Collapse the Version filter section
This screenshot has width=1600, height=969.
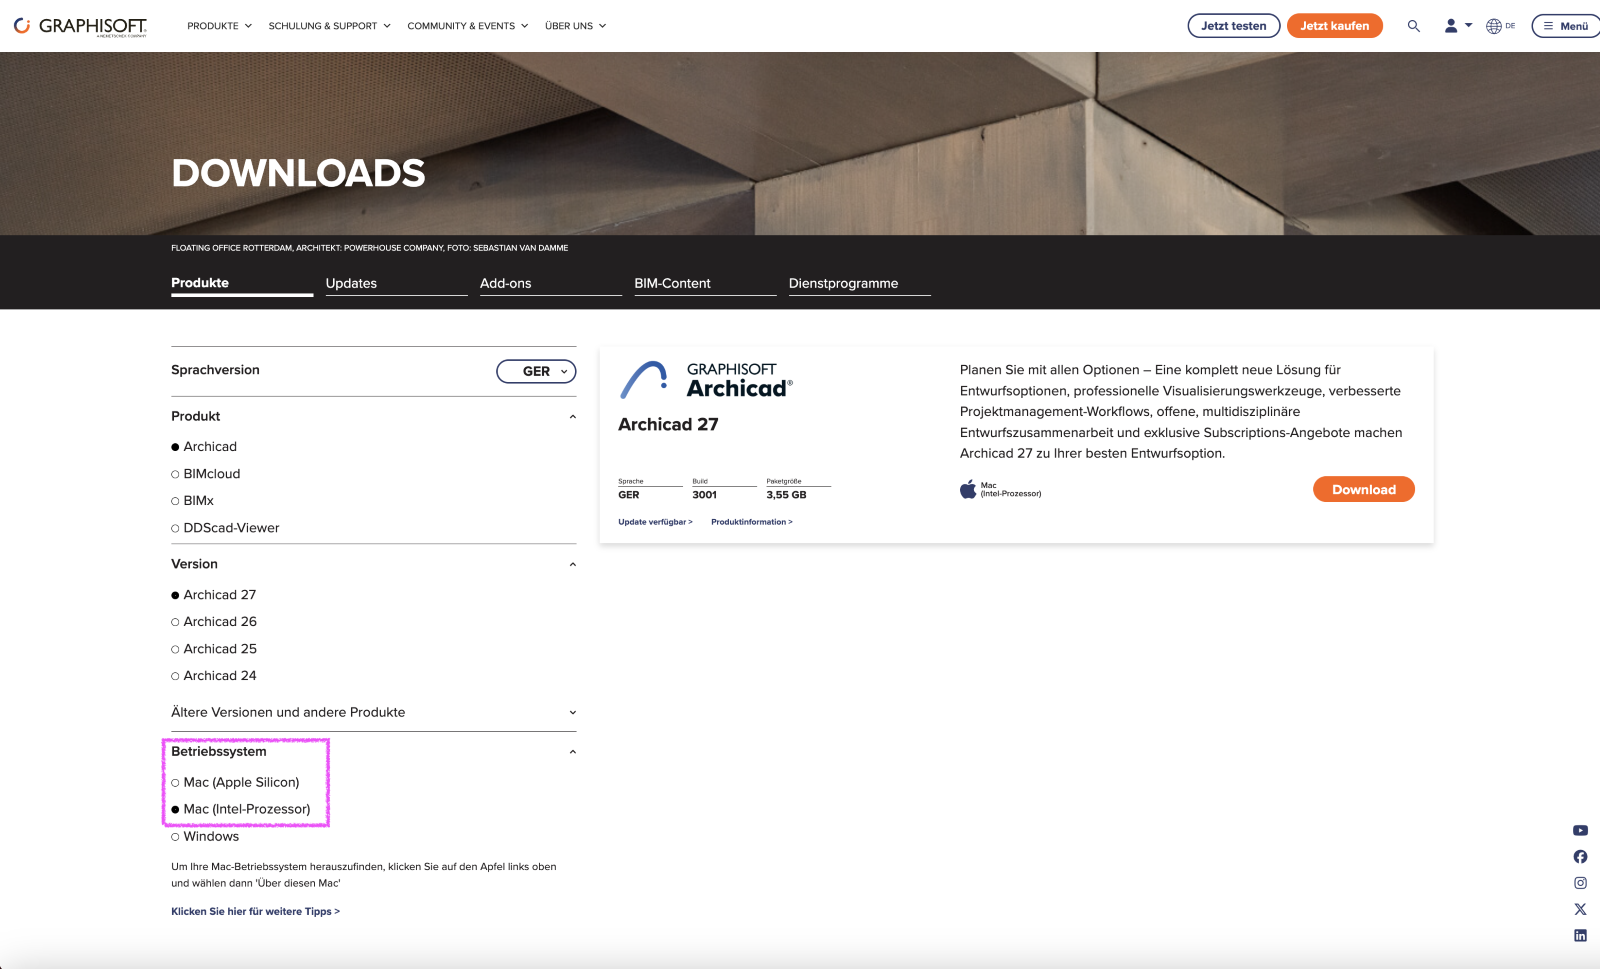pyautogui.click(x=572, y=565)
